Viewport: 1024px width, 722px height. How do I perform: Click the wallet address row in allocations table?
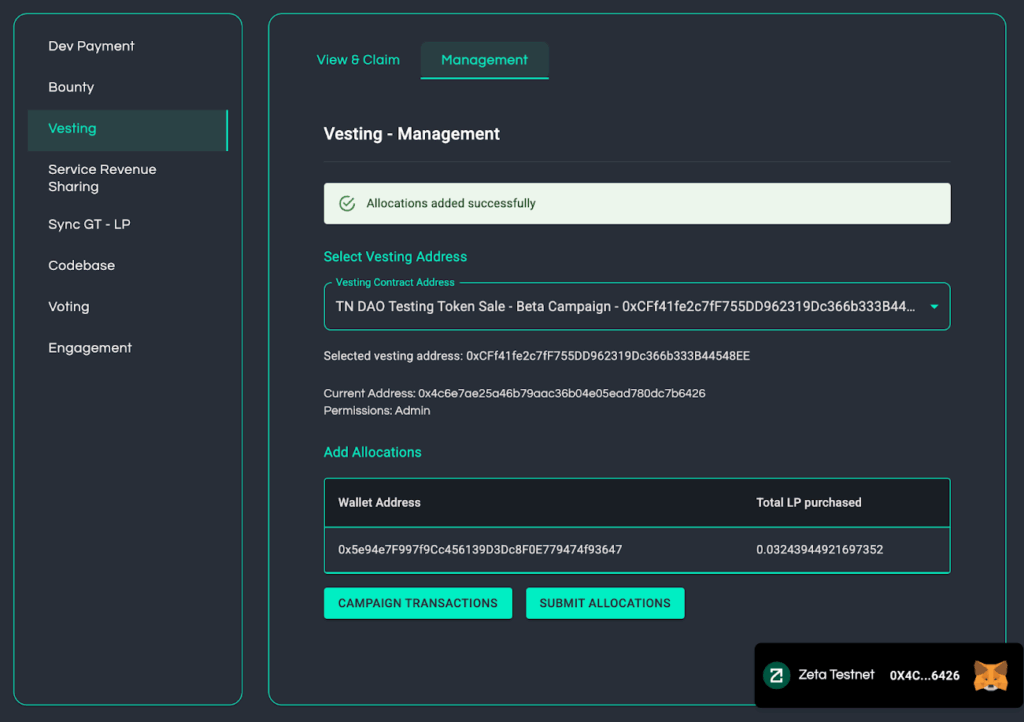[480, 549]
